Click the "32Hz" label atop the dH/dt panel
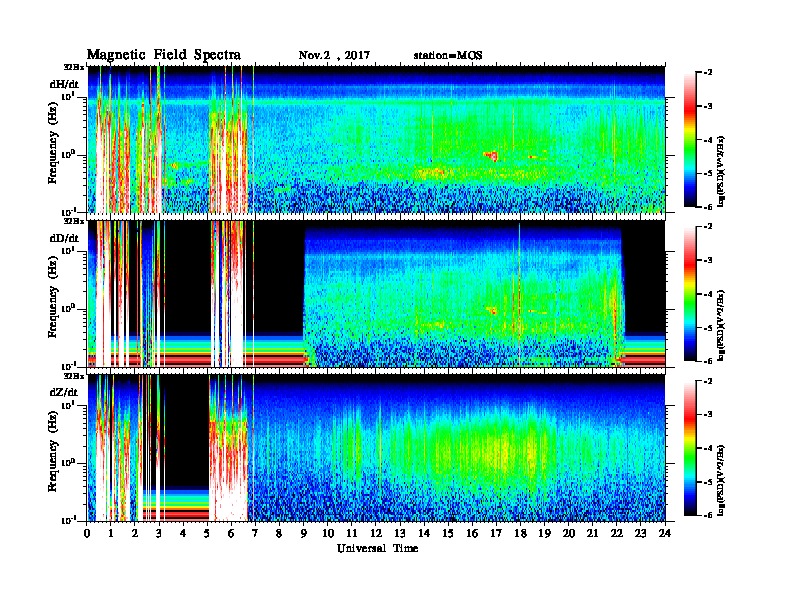Viewport: 792px width, 612px height. click(74, 67)
